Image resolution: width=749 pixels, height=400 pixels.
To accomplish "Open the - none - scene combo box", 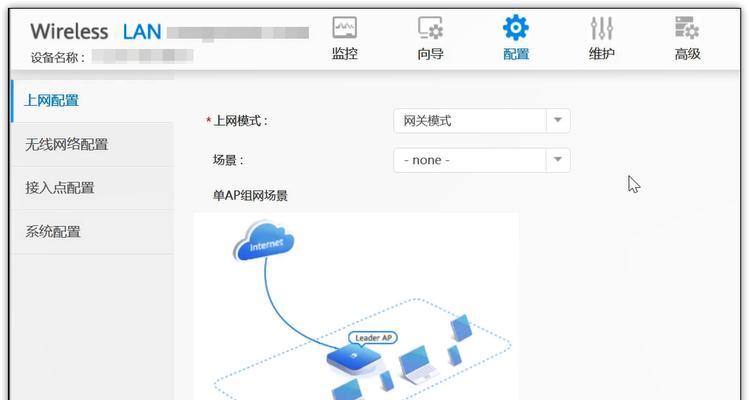I will 482,160.
